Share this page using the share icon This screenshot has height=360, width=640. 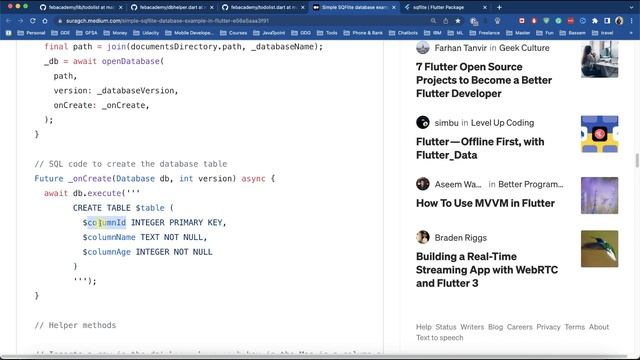[x=446, y=21]
